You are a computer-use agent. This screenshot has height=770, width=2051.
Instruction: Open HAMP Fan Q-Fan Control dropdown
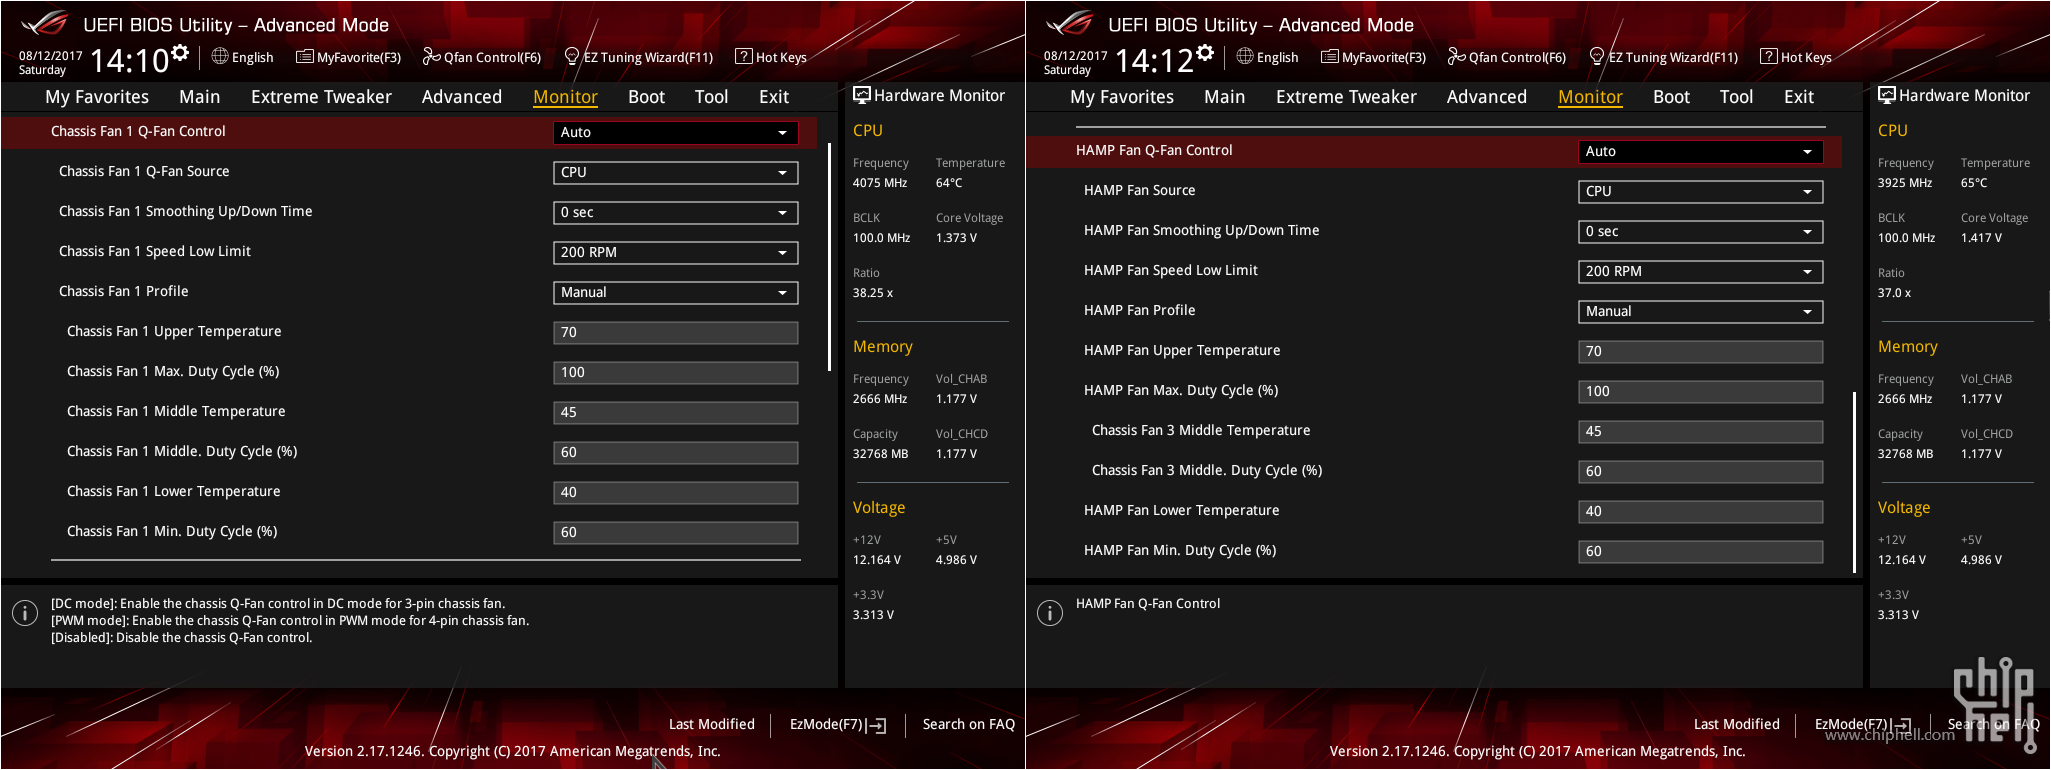tap(1701, 151)
